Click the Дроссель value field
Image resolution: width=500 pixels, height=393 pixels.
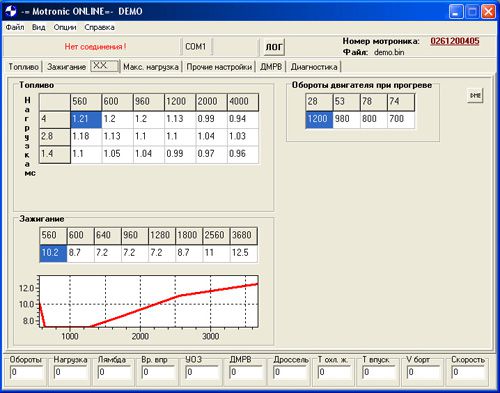290,373
